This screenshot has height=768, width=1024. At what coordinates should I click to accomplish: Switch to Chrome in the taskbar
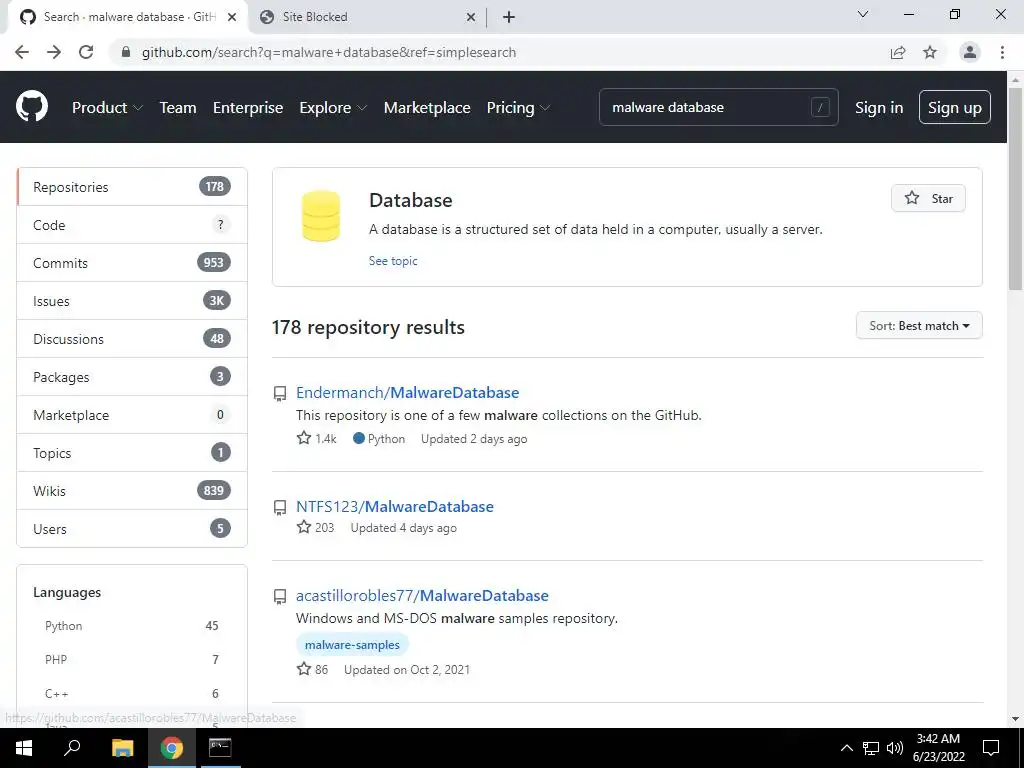pyautogui.click(x=172, y=748)
